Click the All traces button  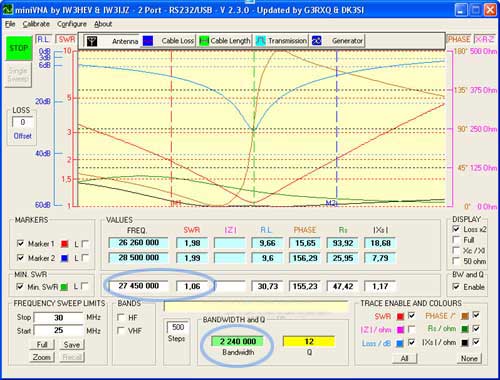tap(404, 358)
